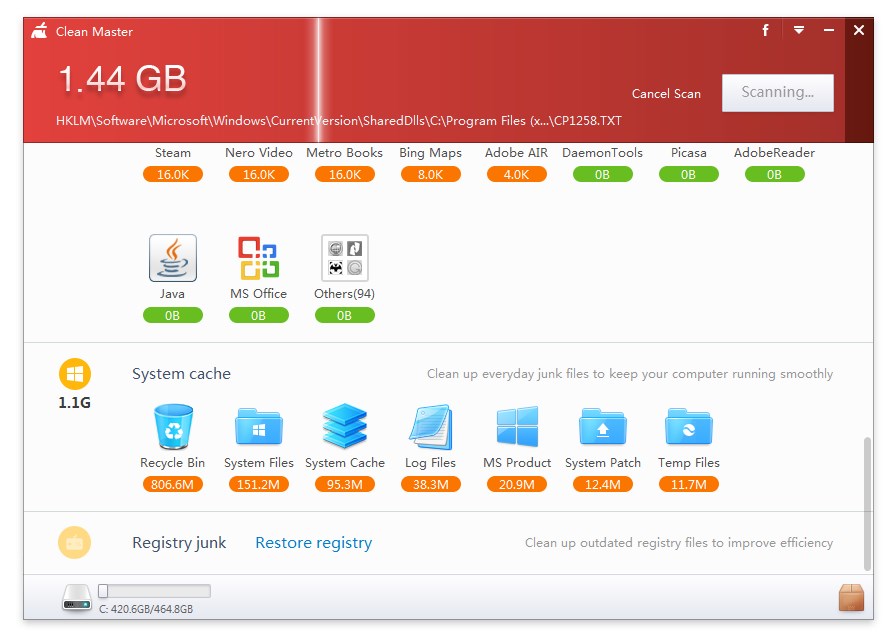Image resolution: width=895 pixels, height=637 pixels.
Task: Click the Java 0B badge
Action: point(173,315)
